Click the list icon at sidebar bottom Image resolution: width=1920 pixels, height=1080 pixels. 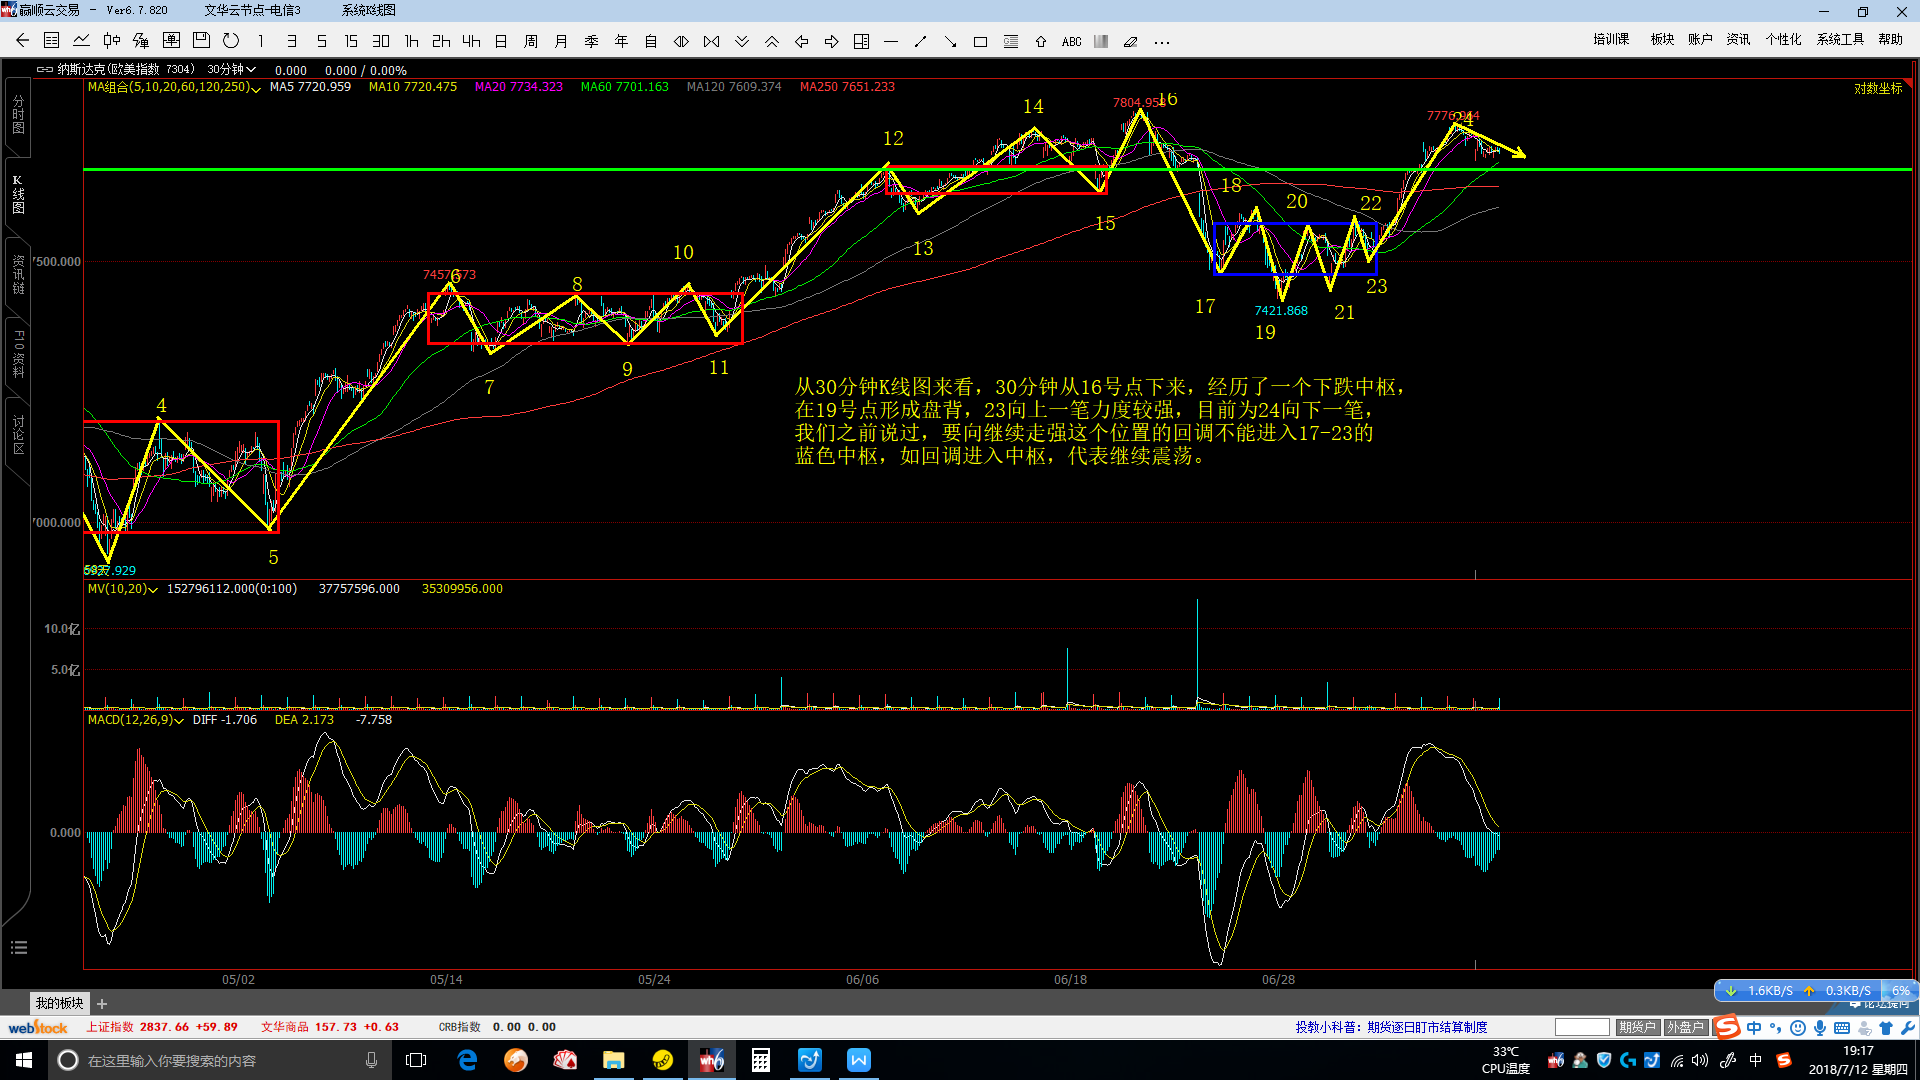[x=18, y=947]
